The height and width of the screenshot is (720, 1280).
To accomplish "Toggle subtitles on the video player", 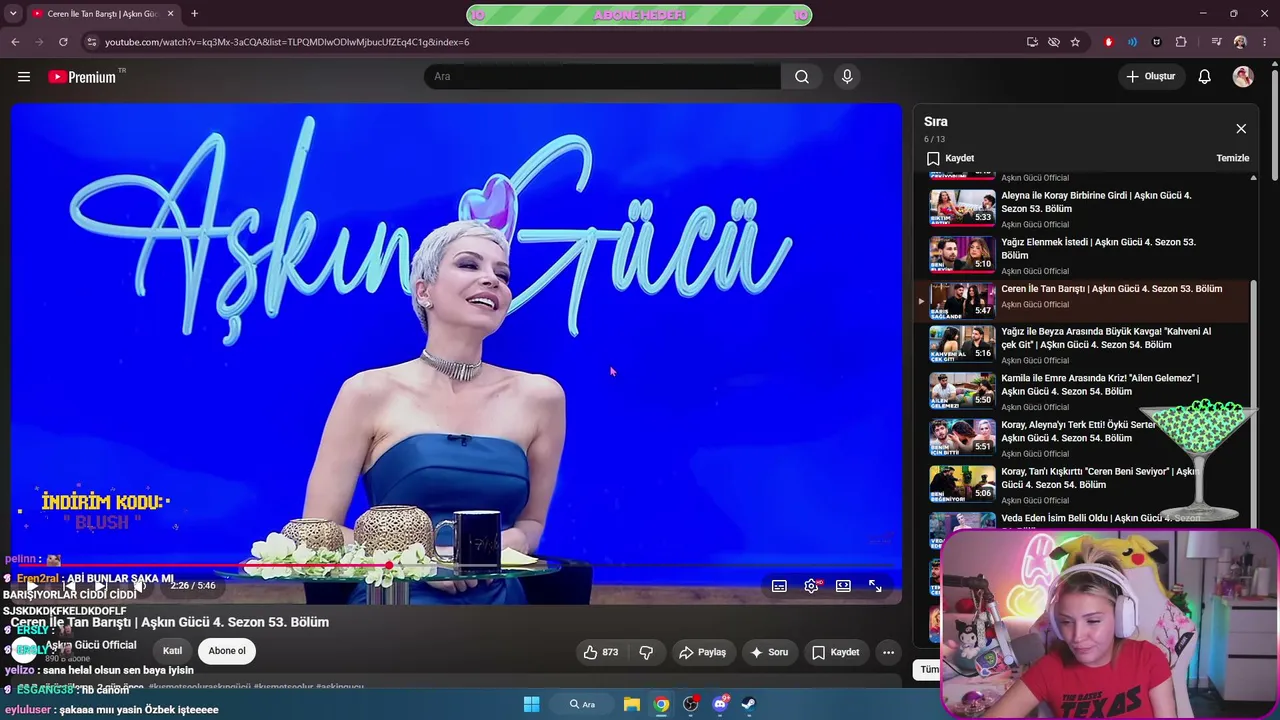I will [x=779, y=586].
